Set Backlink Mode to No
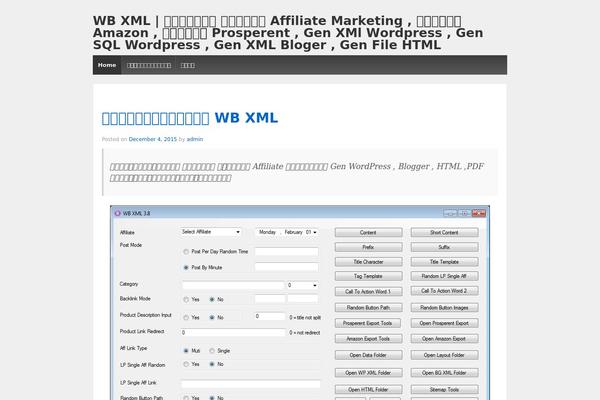The image size is (600, 400). click(x=212, y=300)
